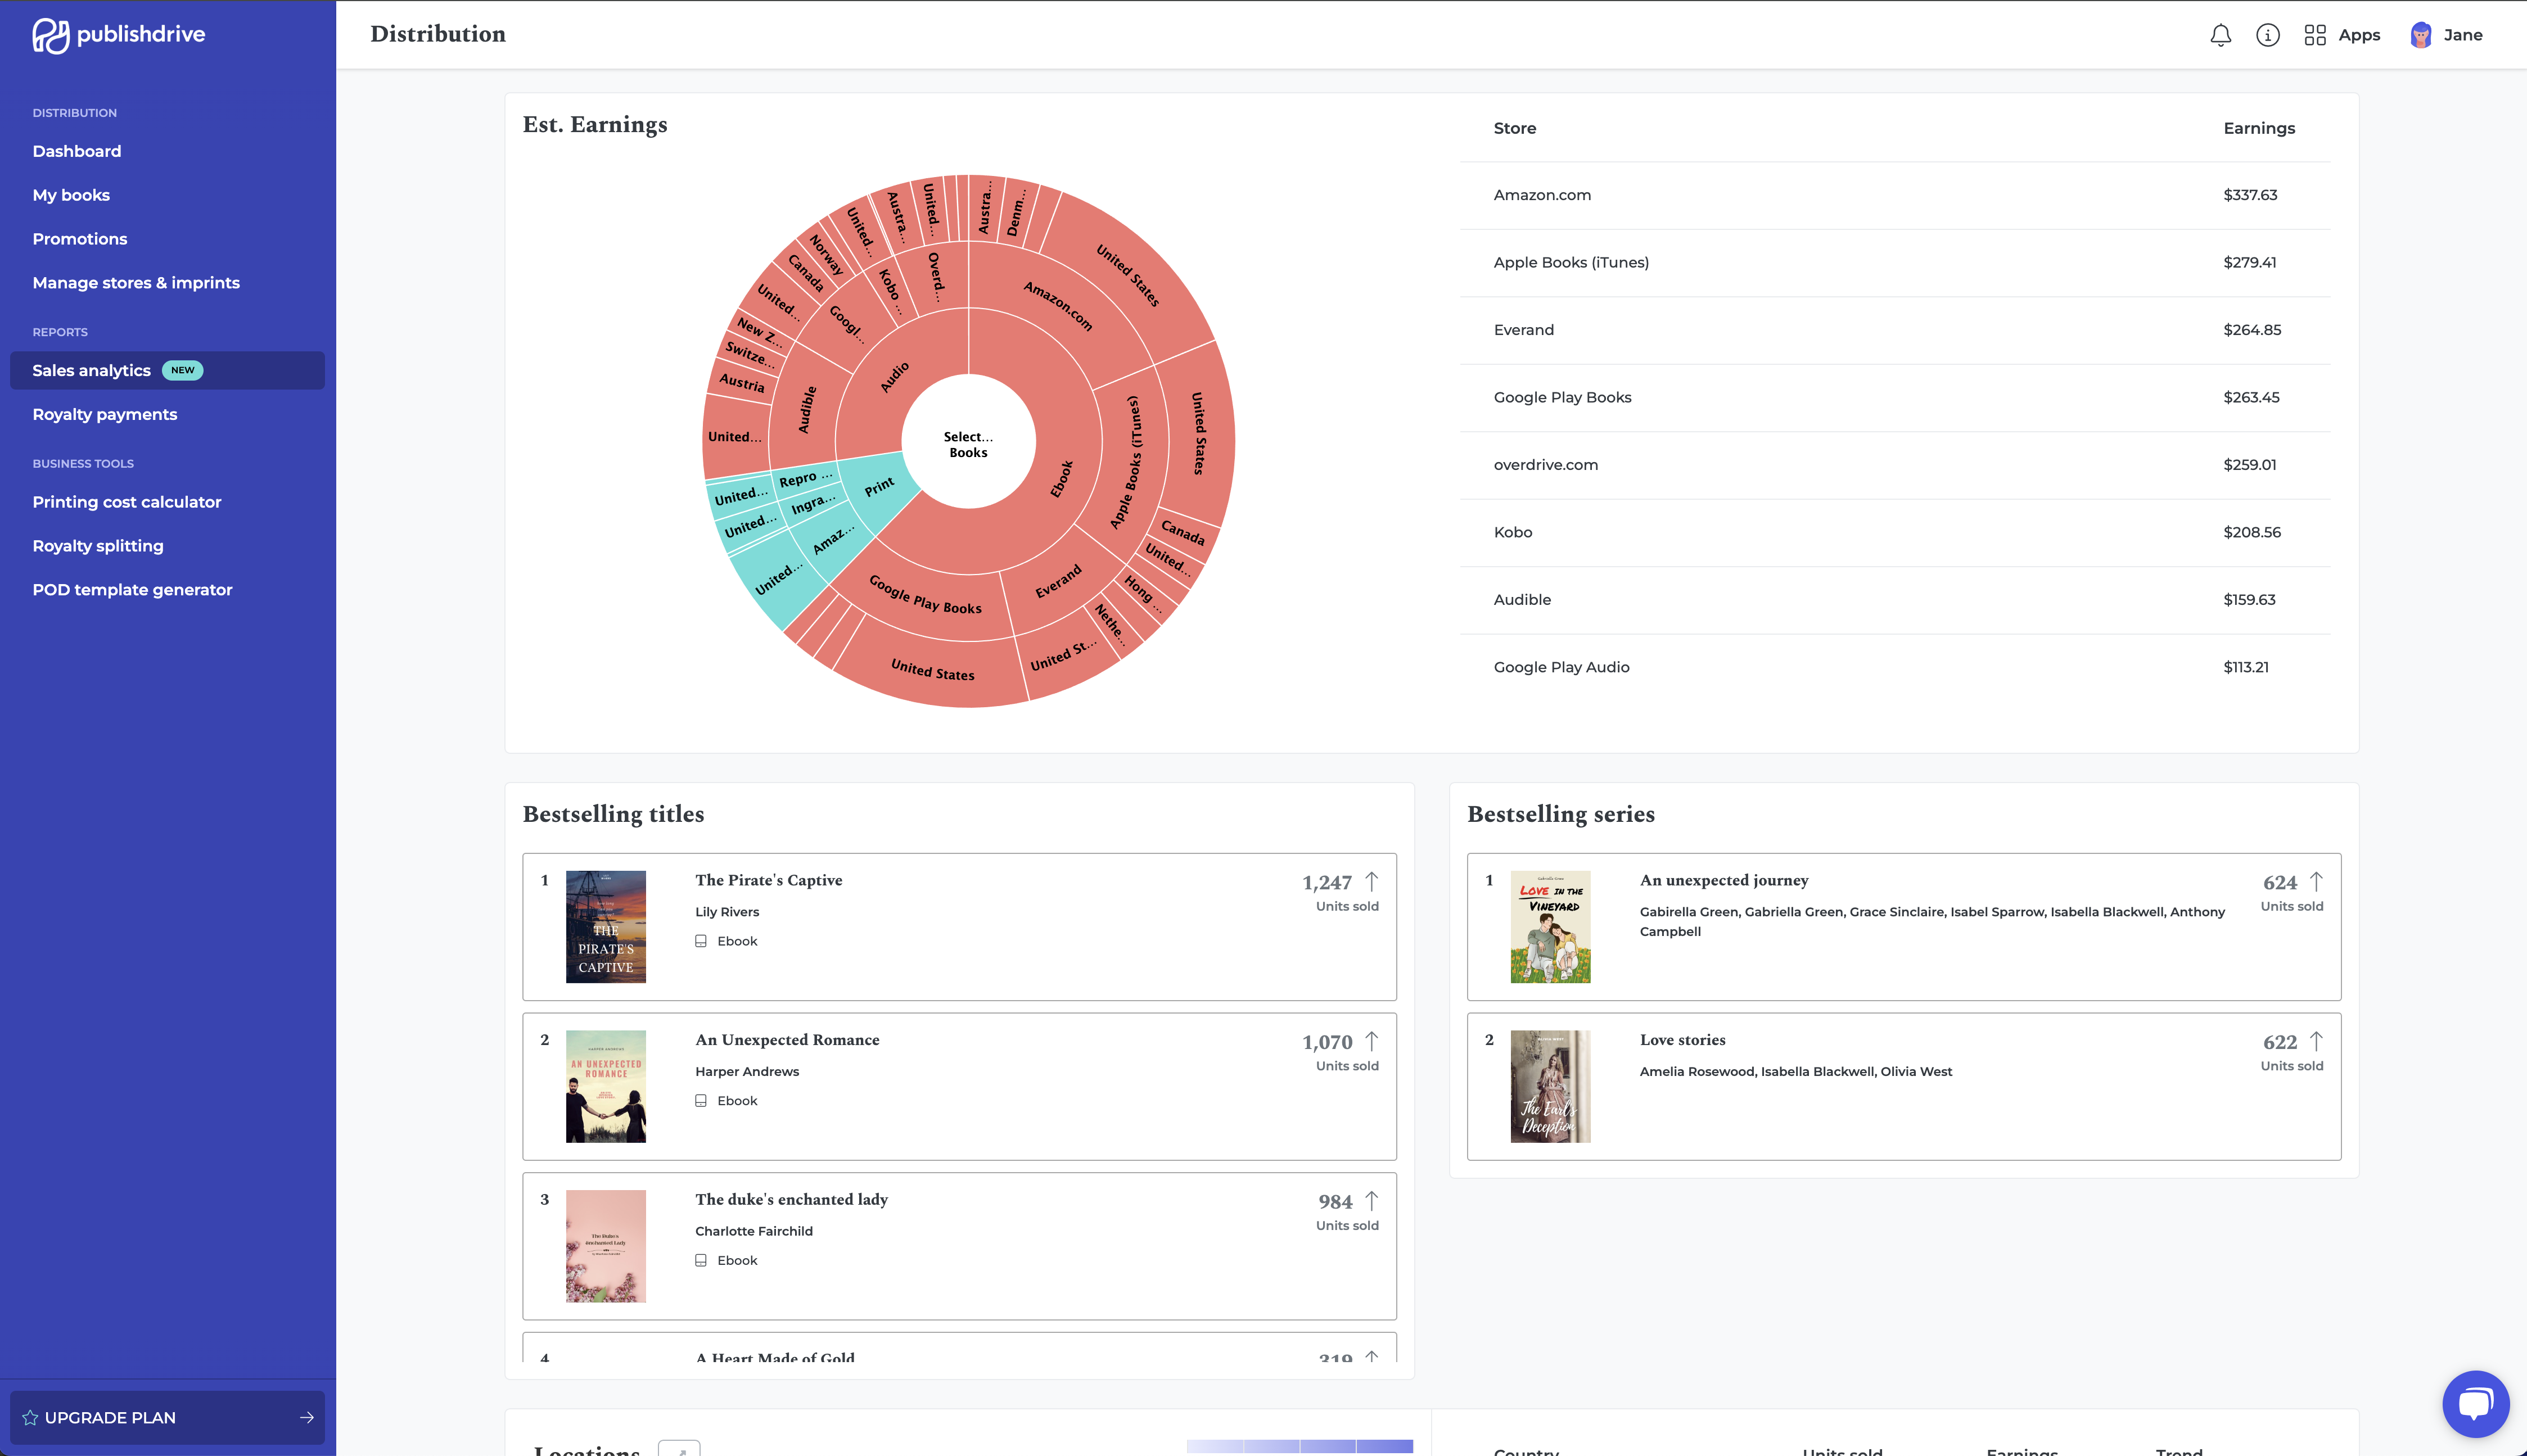Click The Earl's Deception series cover
Image resolution: width=2527 pixels, height=1456 pixels.
pos(1550,1086)
